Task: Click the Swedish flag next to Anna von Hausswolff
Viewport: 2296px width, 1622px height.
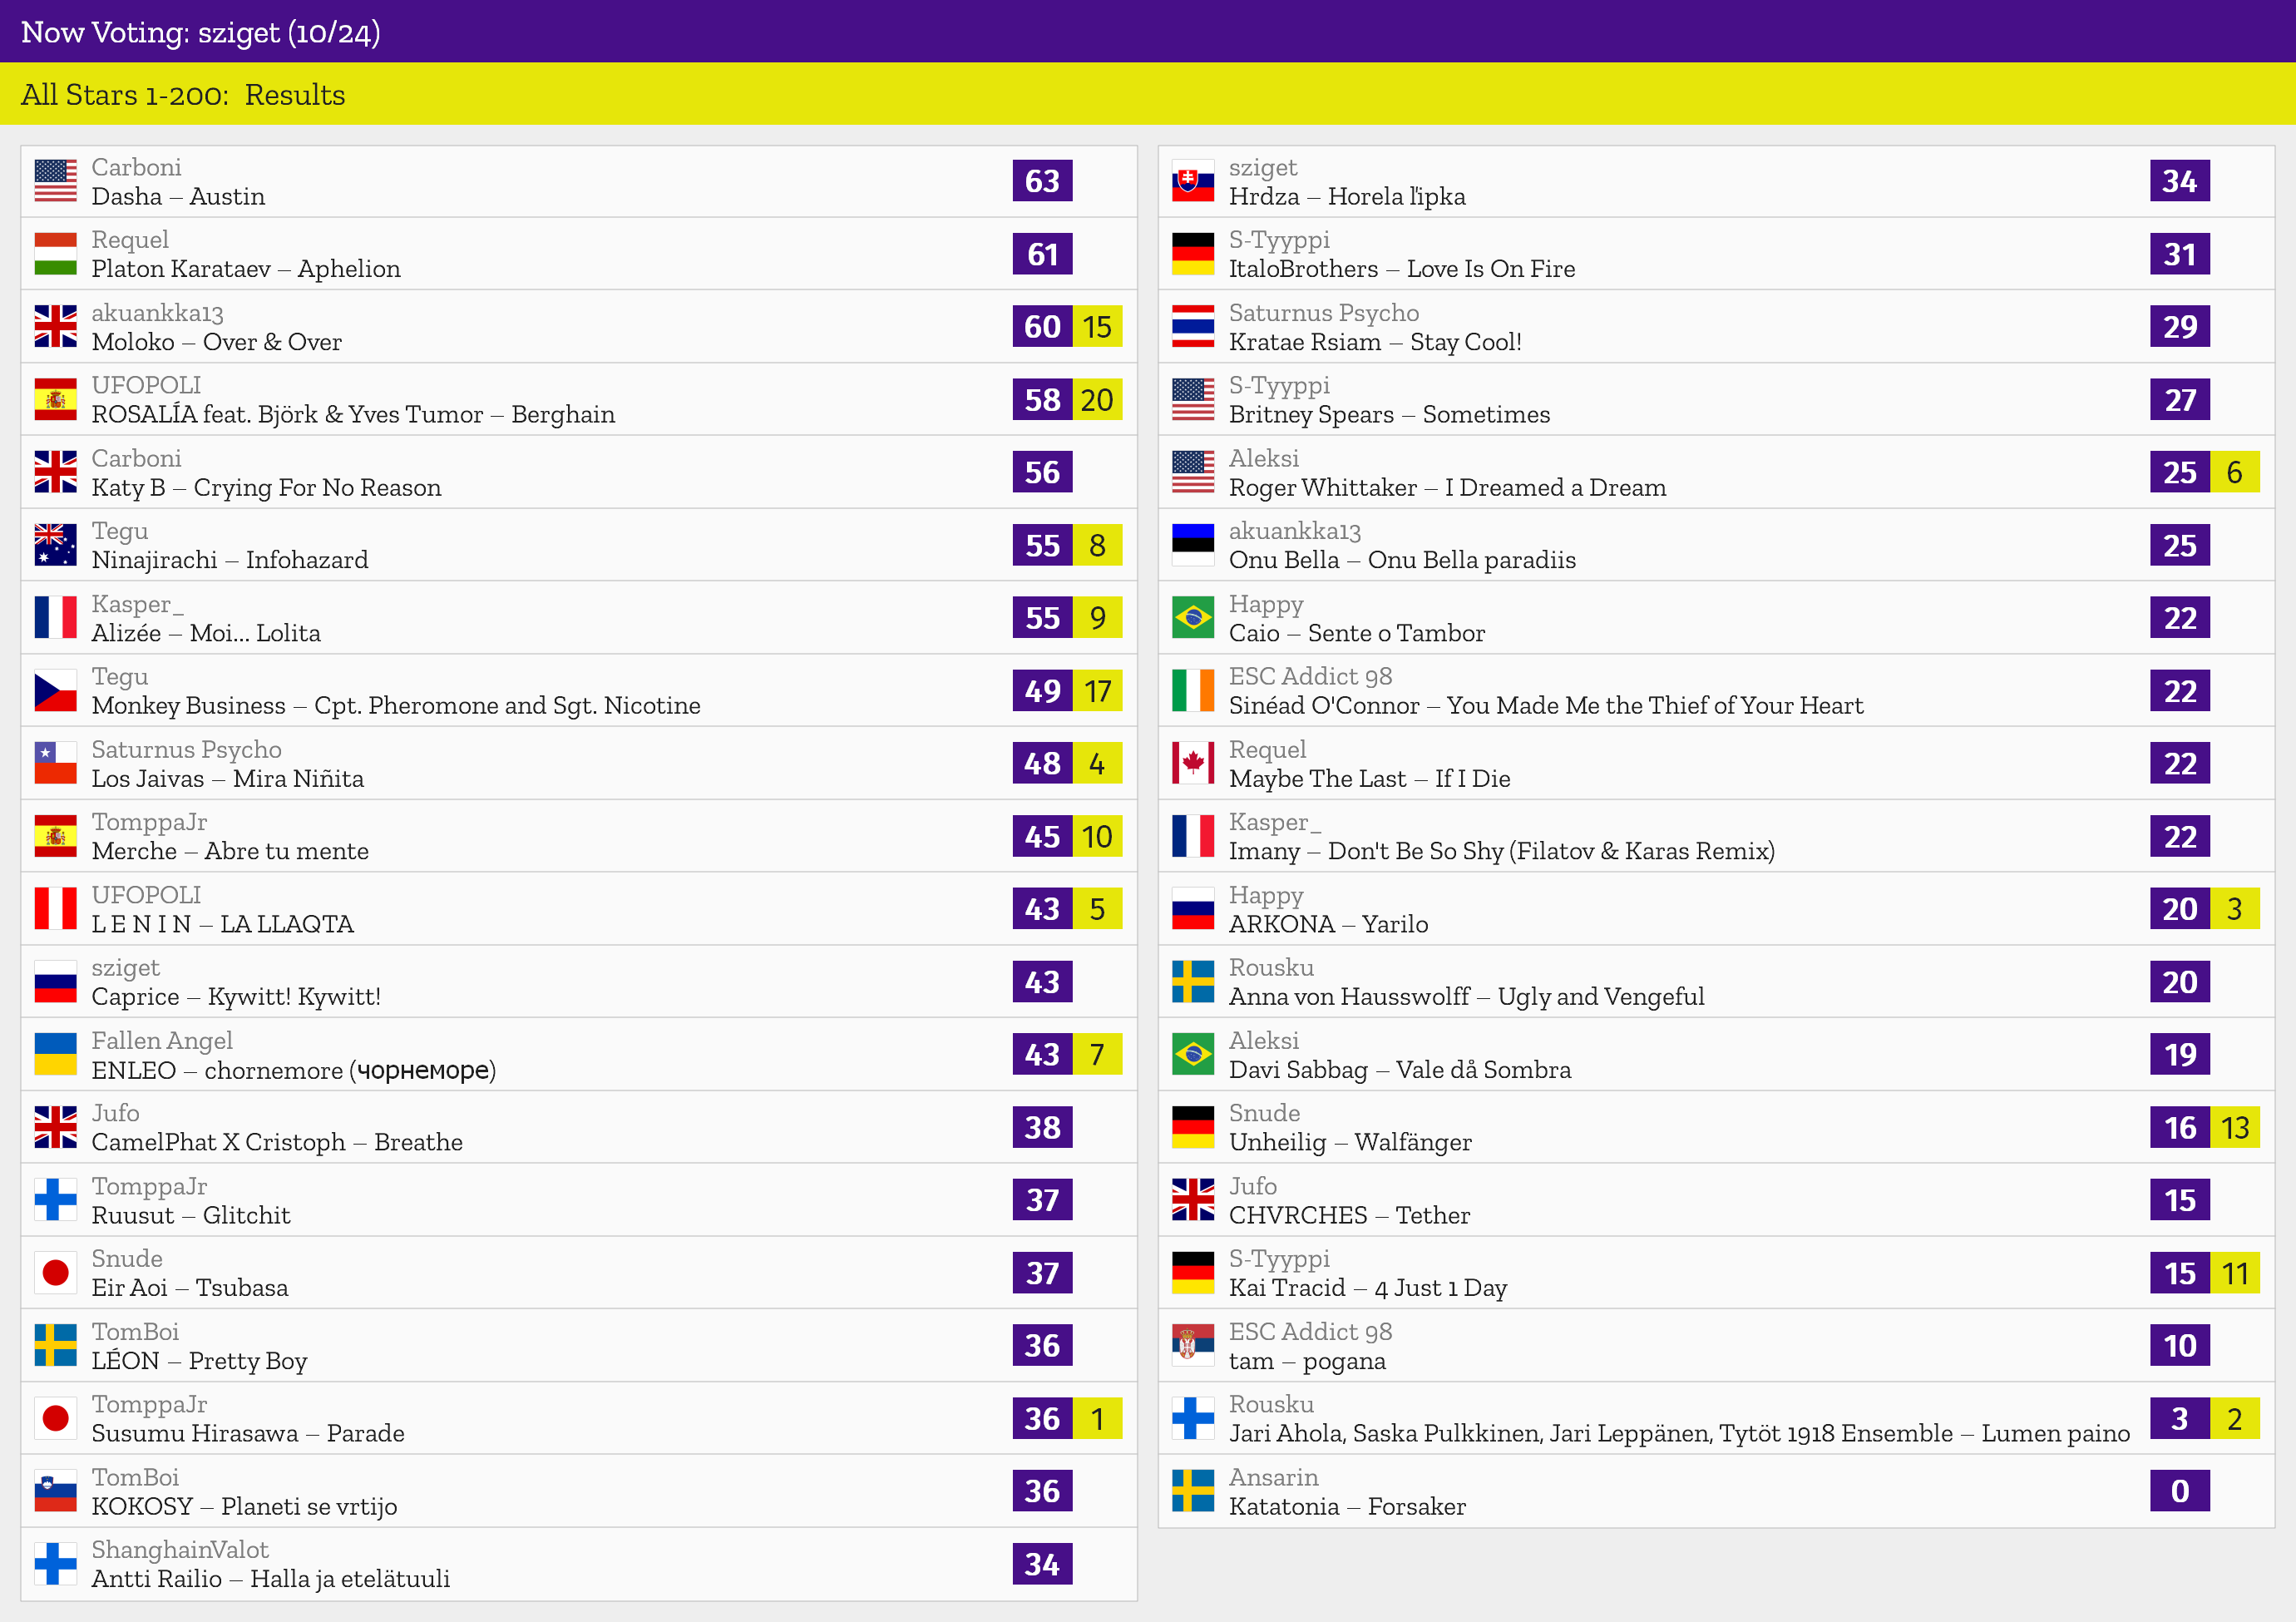Action: point(1193,981)
